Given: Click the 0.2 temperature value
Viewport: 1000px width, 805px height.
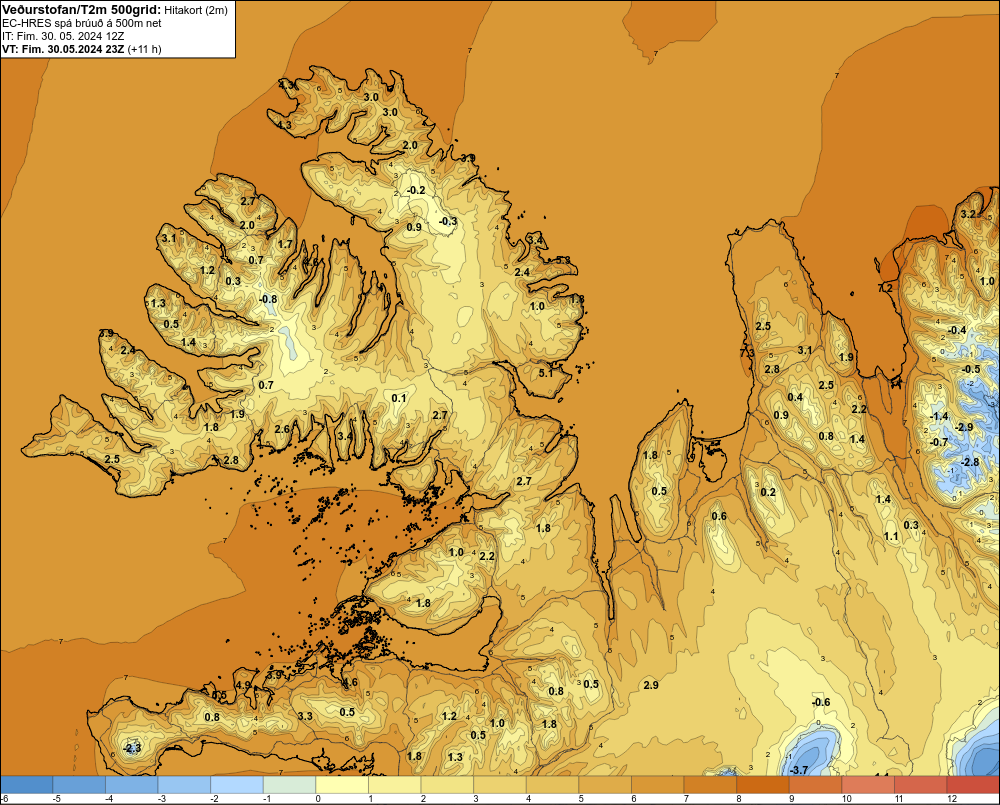Looking at the screenshot, I should tap(768, 492).
